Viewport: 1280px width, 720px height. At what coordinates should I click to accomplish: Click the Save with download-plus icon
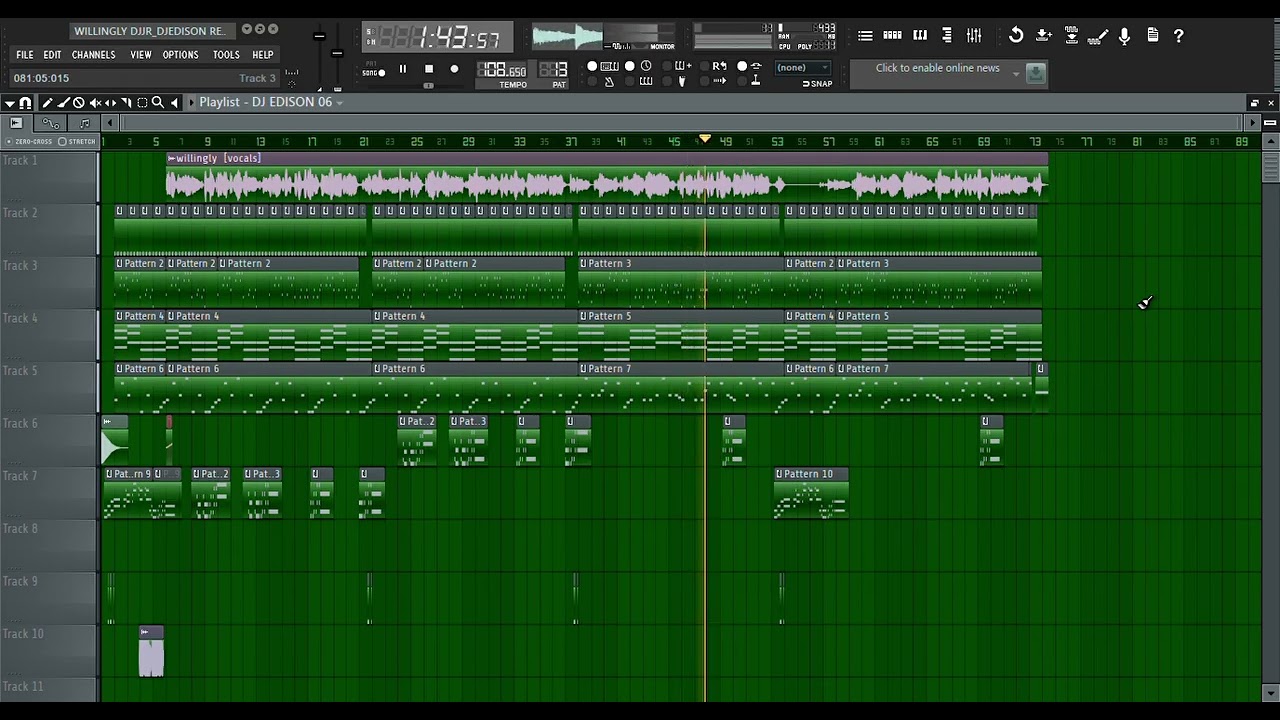tap(1043, 36)
